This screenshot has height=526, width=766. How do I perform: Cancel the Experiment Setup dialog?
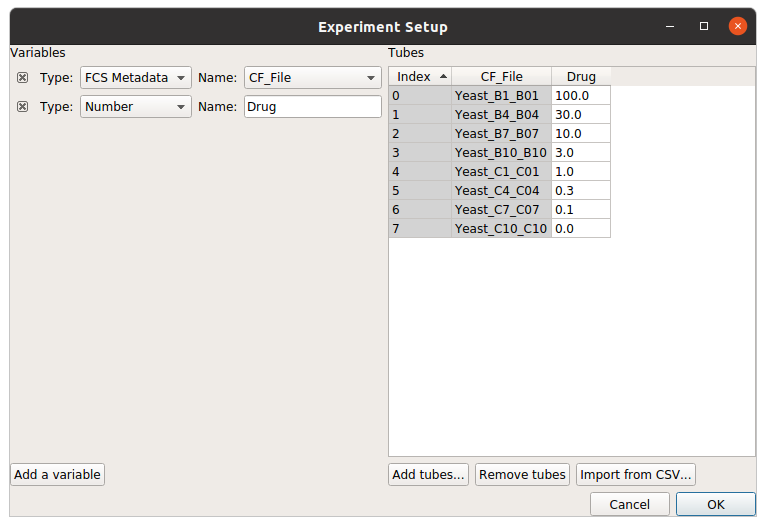pos(630,505)
